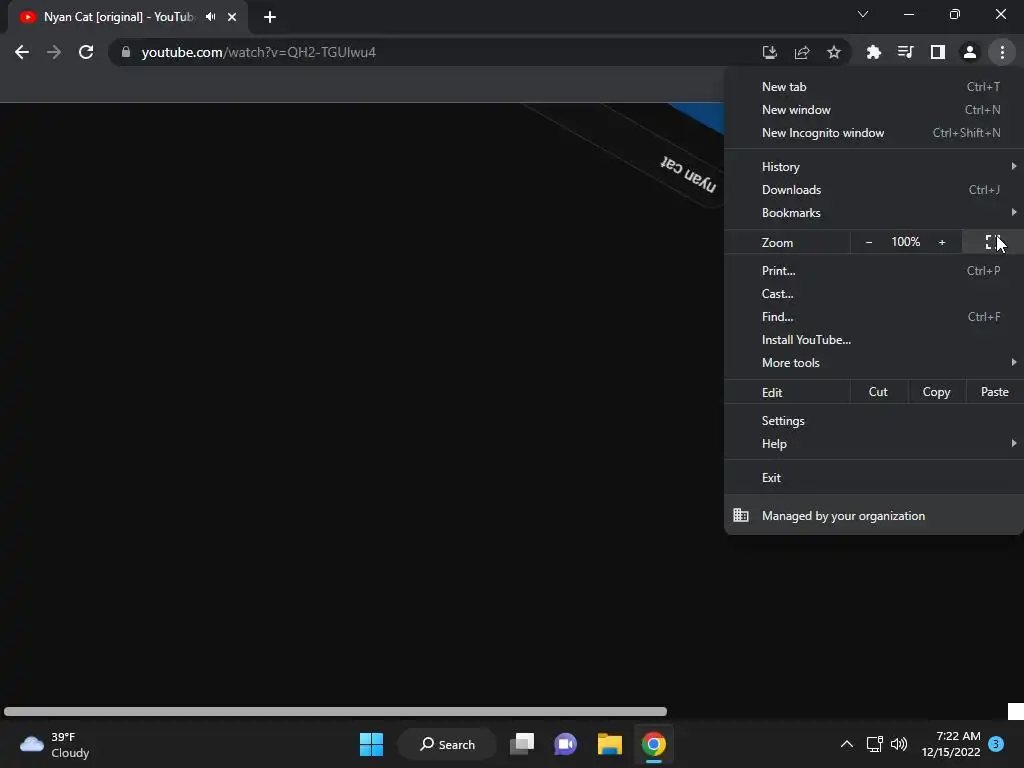Click the taskbar Search box
1024x768 pixels.
tap(448, 744)
